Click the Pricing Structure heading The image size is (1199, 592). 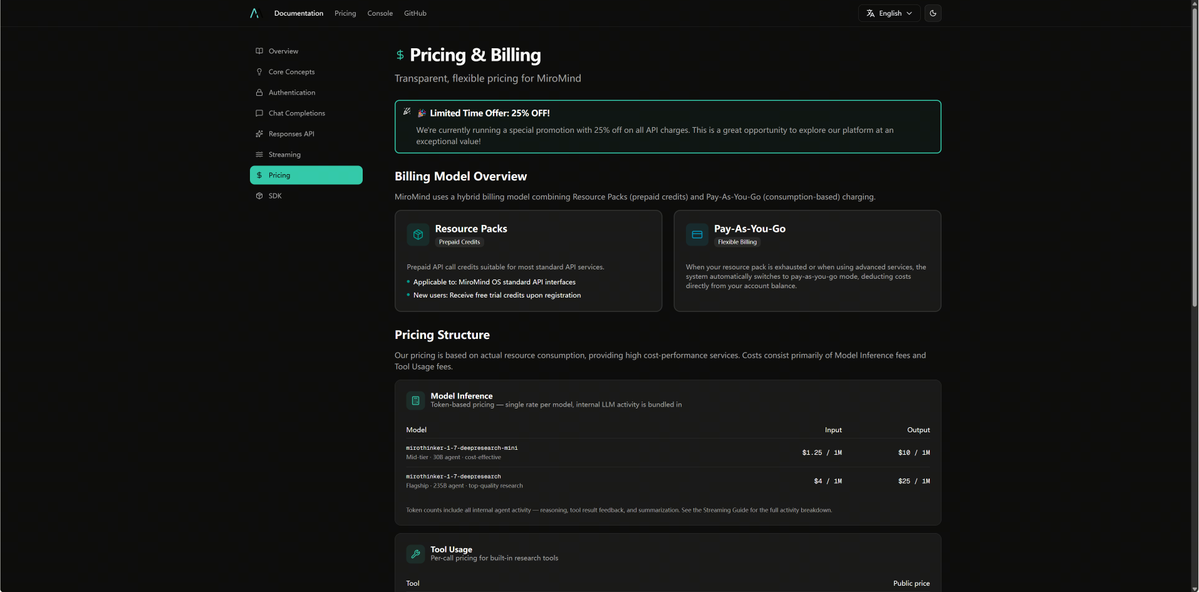[x=442, y=335]
